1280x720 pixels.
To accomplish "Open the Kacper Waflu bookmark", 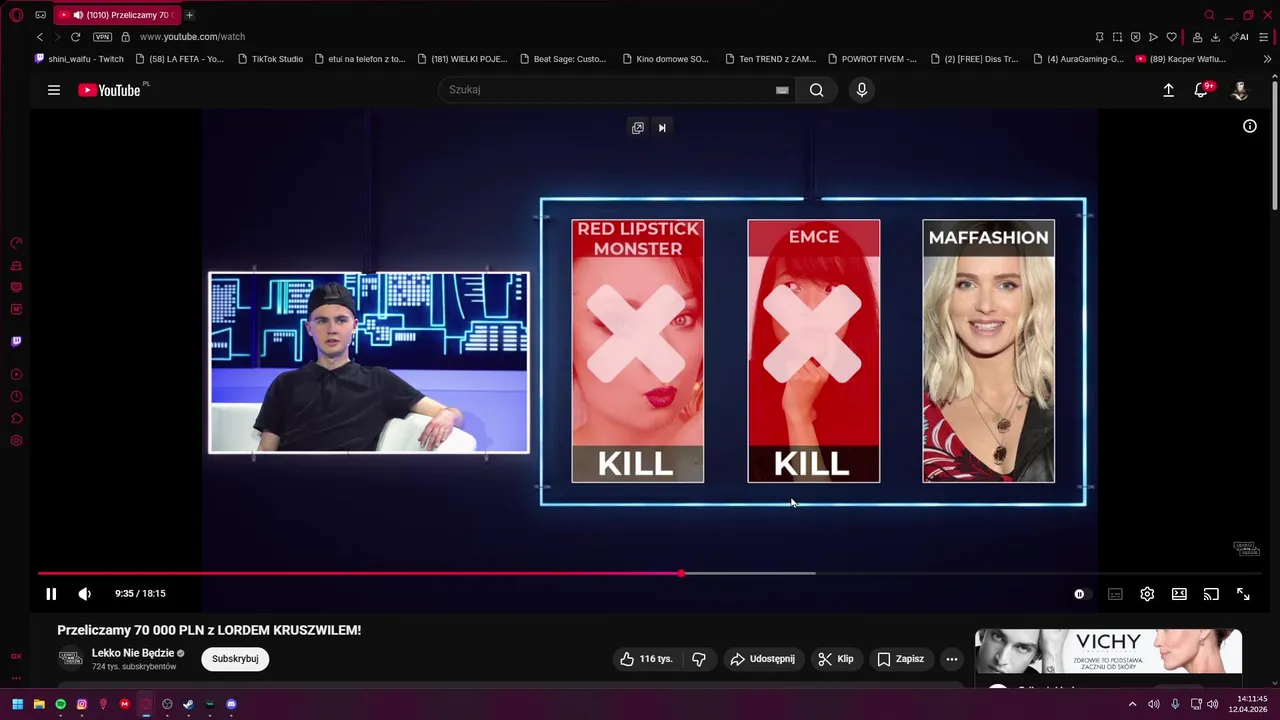I will pos(1180,59).
